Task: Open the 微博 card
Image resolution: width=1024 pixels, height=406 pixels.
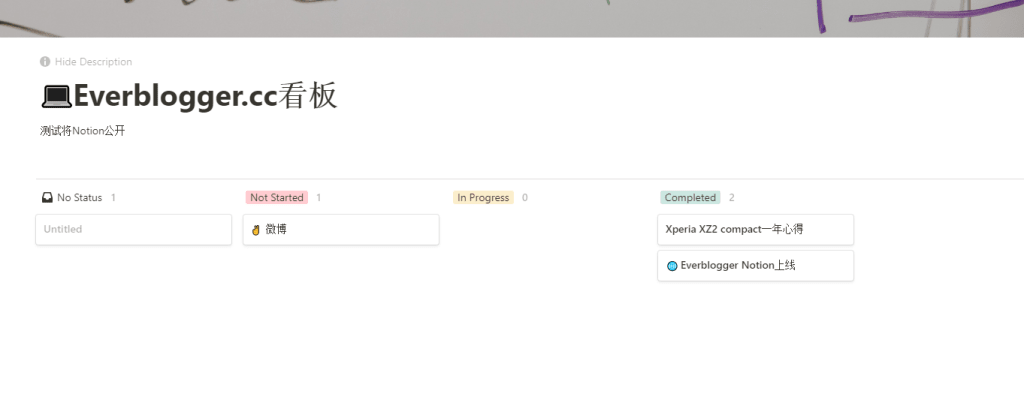Action: pyautogui.click(x=341, y=230)
